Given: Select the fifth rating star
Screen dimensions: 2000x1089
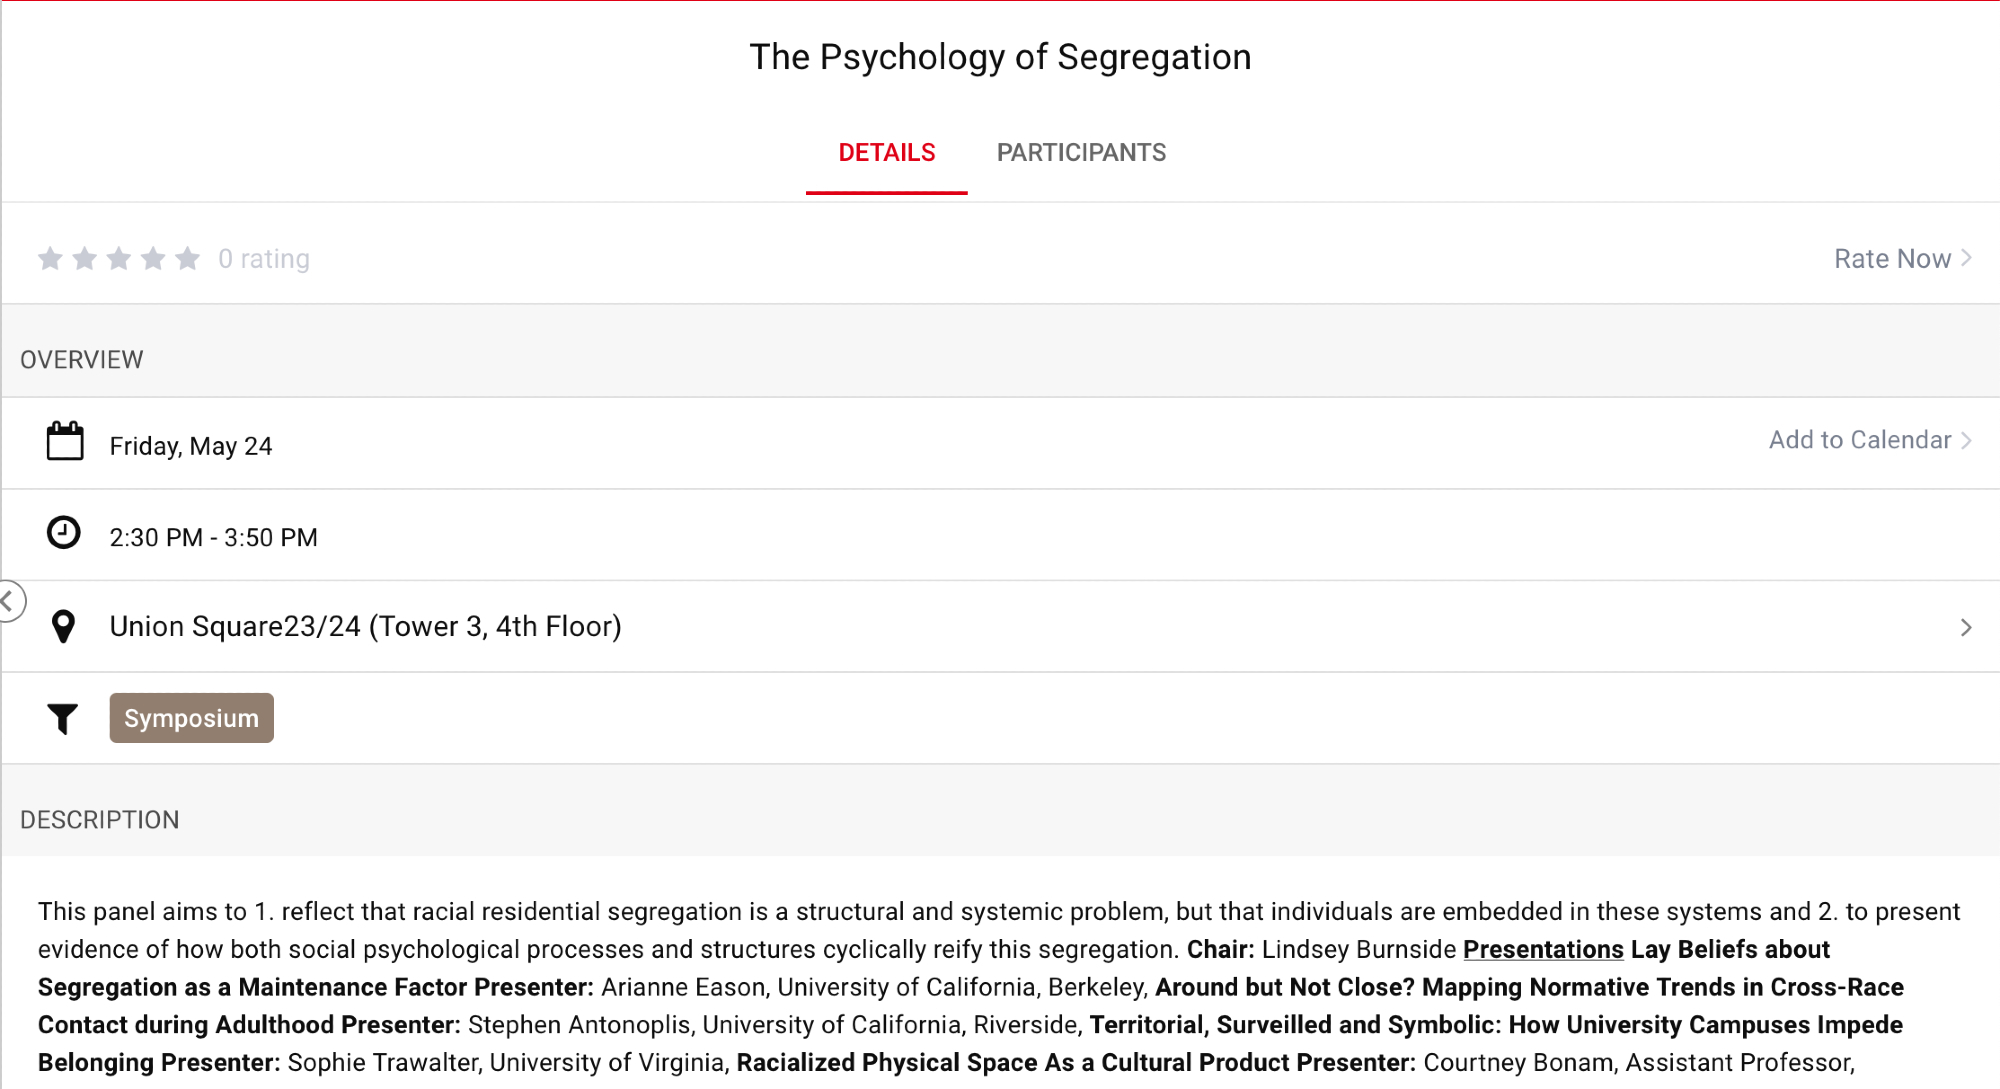Looking at the screenshot, I should 187,259.
